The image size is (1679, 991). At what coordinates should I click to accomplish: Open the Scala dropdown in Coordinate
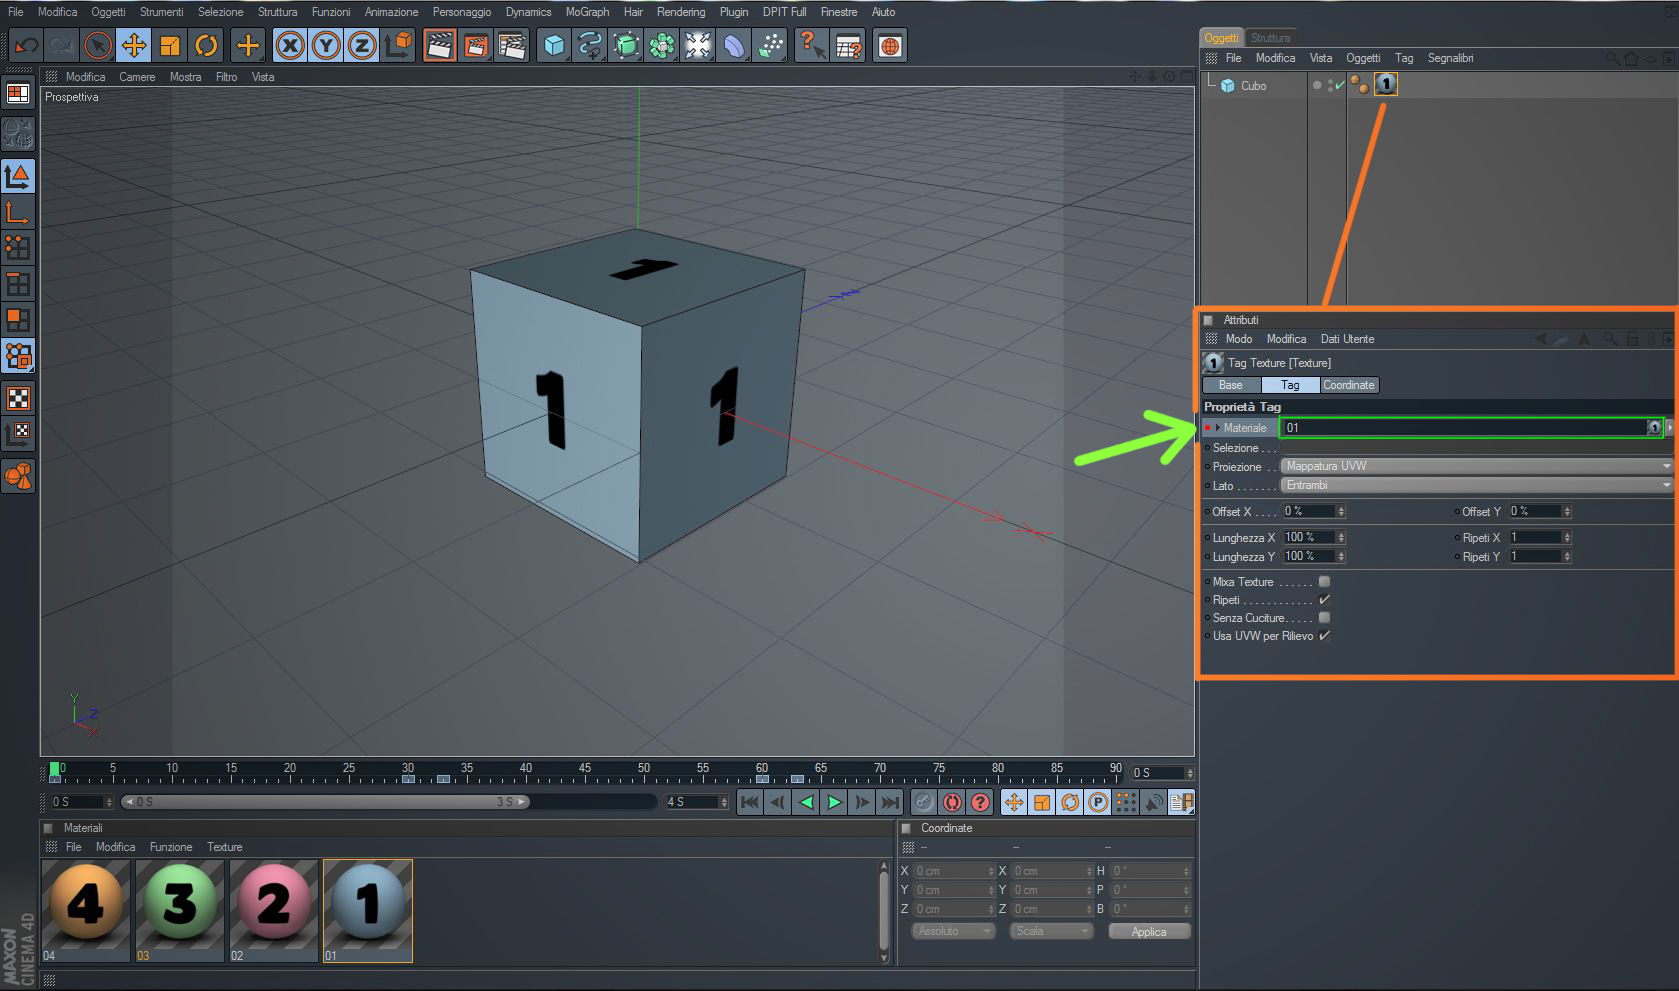tap(1051, 931)
